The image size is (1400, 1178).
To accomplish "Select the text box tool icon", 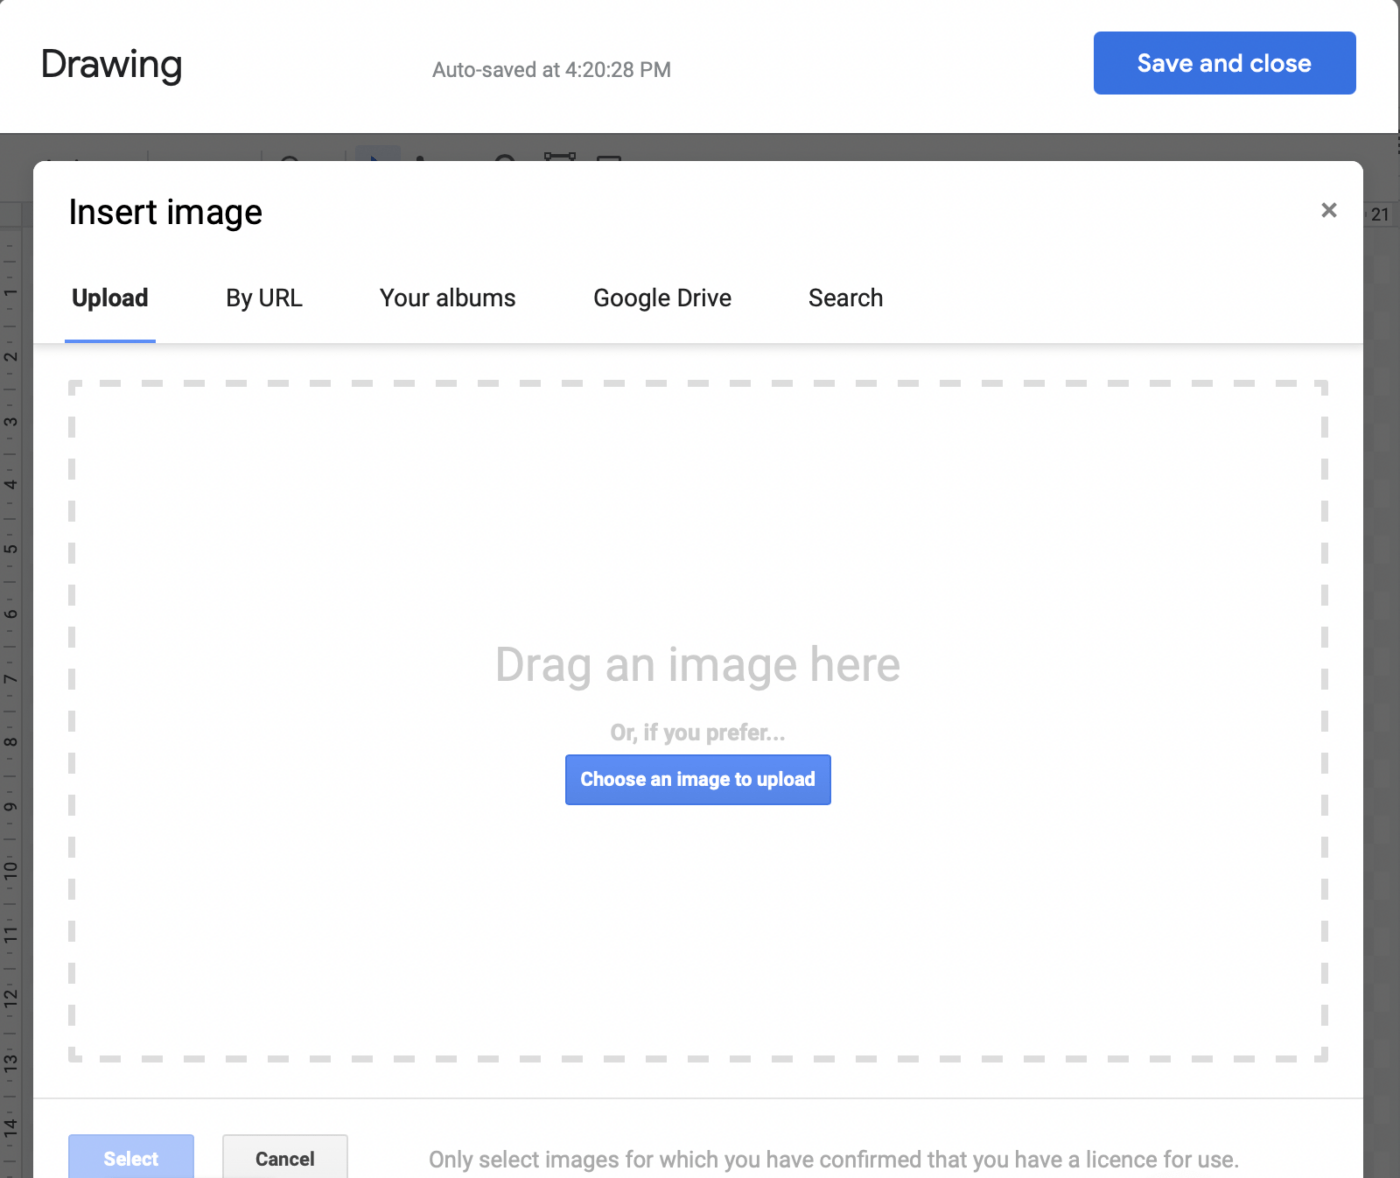I will [559, 155].
